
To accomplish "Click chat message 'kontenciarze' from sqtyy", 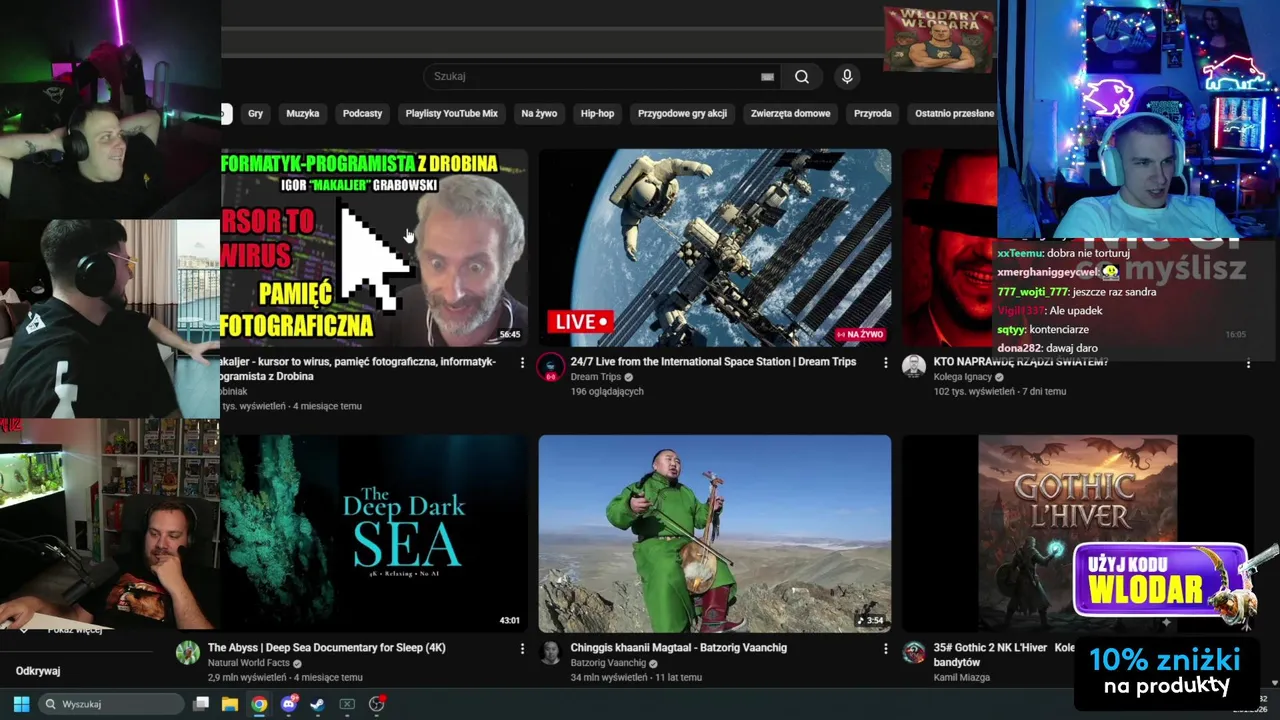I will click(1043, 330).
